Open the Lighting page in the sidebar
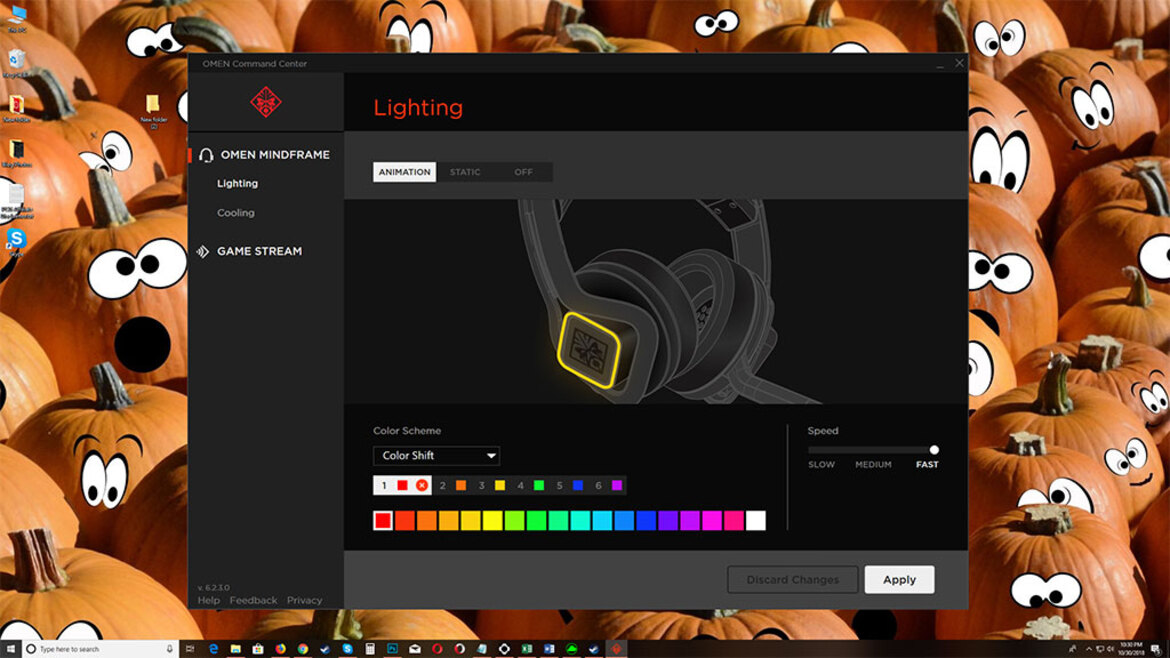 (x=237, y=184)
